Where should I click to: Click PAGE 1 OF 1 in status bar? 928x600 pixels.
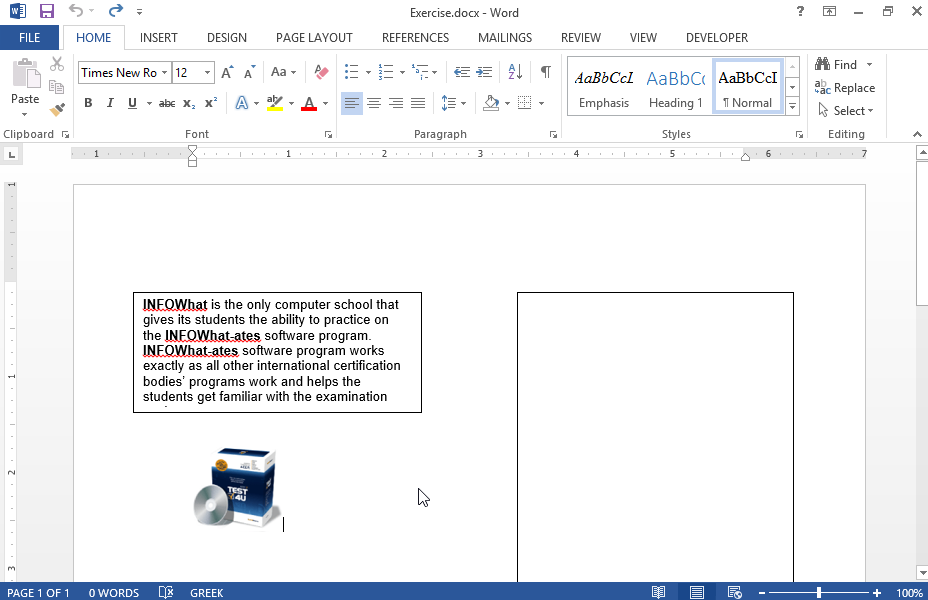click(38, 592)
